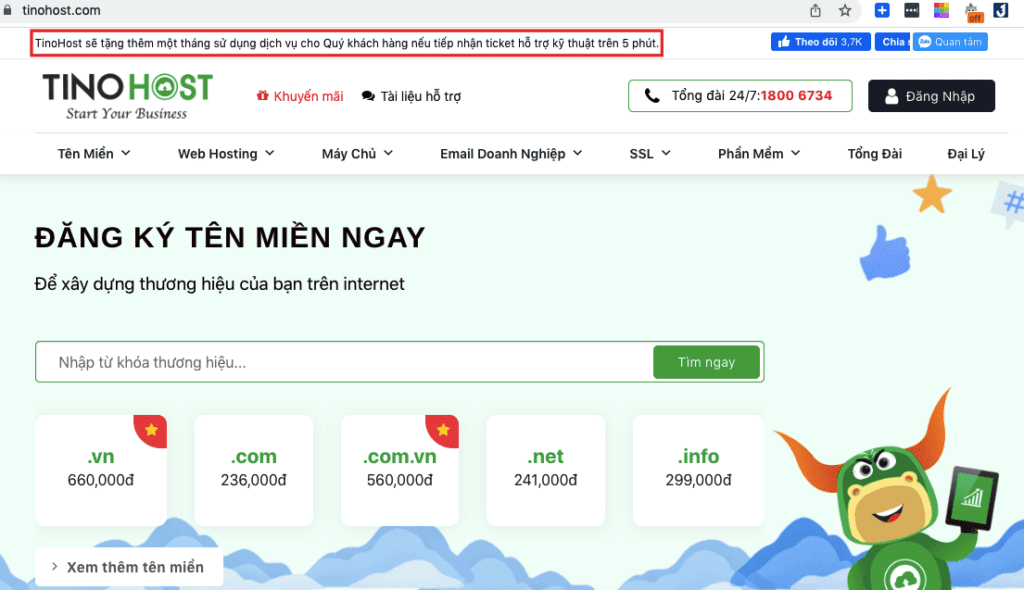Call hotline 1800 6734 link
Screen dimensions: 1024x590
pyautogui.click(x=796, y=95)
